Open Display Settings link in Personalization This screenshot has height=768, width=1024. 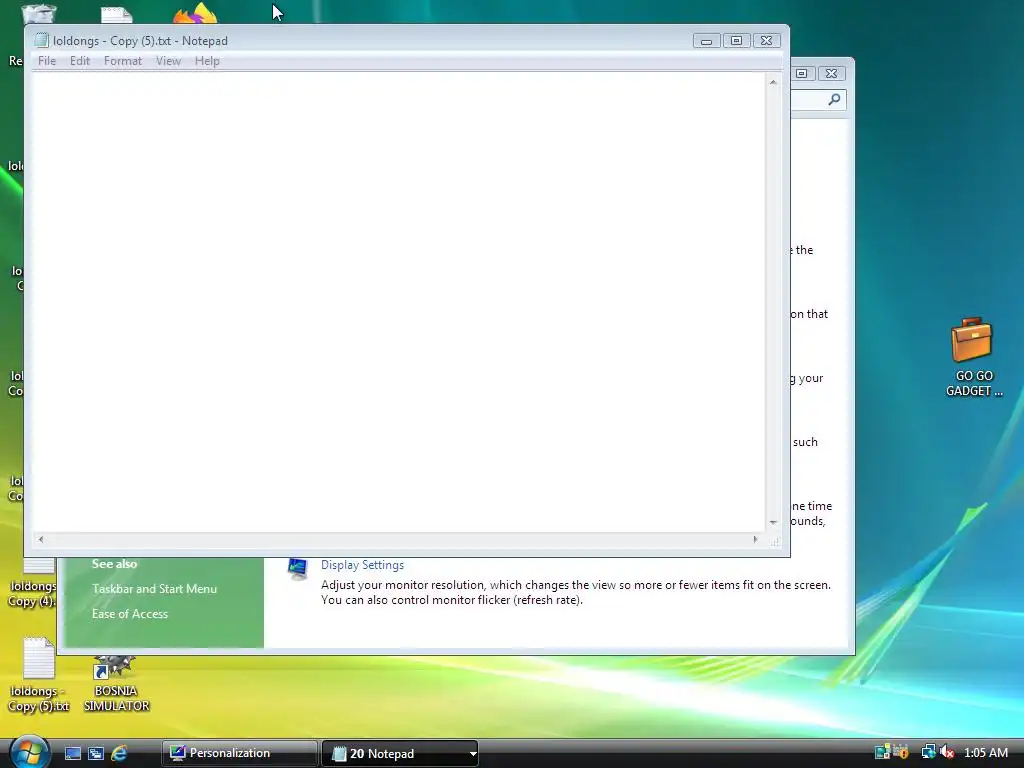click(x=362, y=565)
